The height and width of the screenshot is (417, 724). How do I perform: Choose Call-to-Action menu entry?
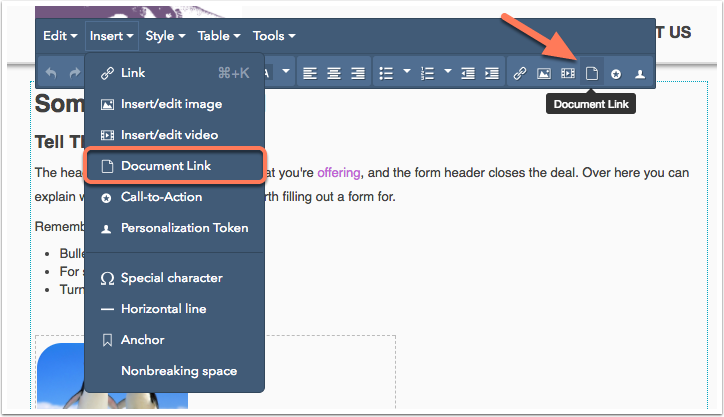pyautogui.click(x=175, y=197)
